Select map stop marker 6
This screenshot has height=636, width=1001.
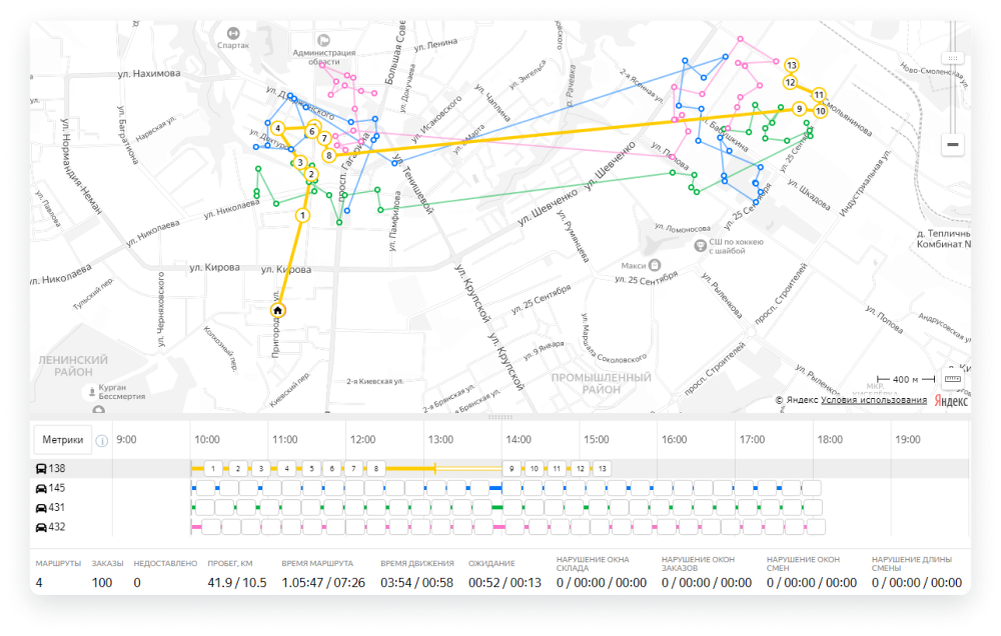click(312, 132)
